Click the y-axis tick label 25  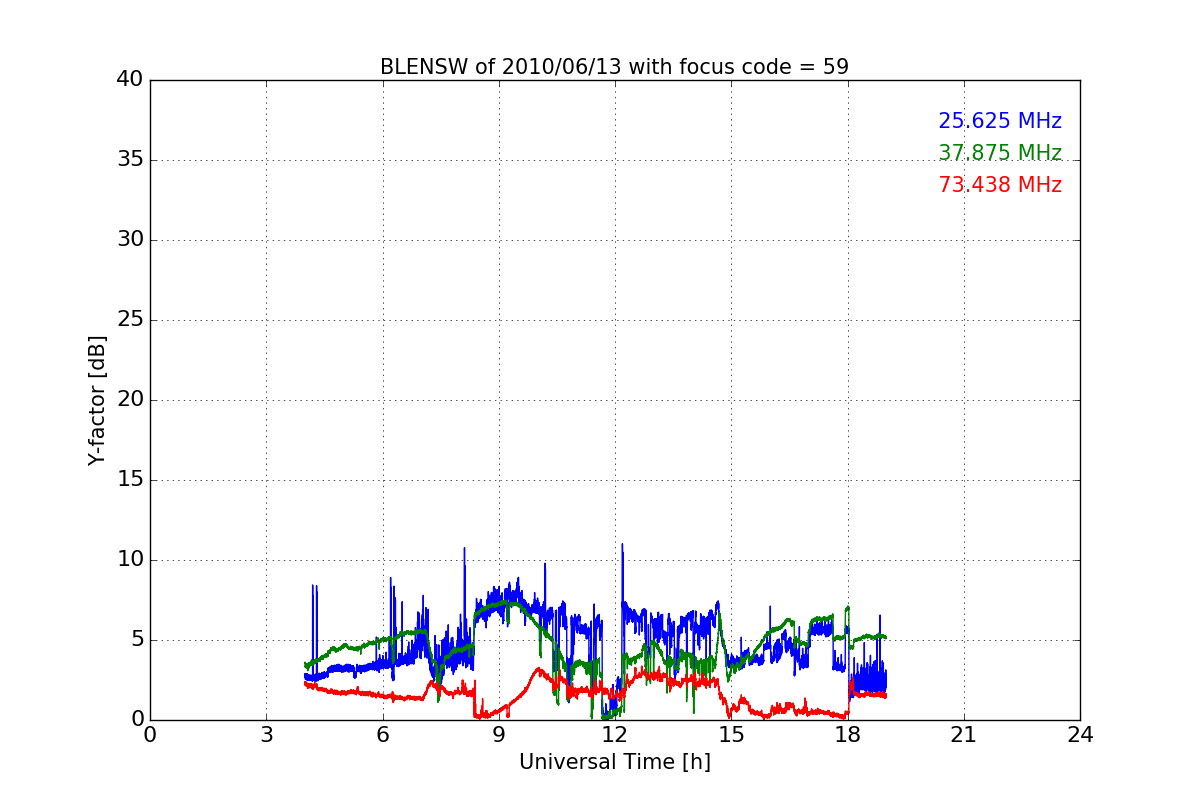click(130, 320)
